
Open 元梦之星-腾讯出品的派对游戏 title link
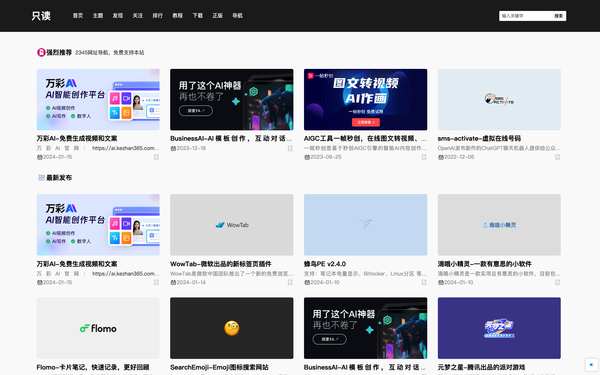click(481, 367)
